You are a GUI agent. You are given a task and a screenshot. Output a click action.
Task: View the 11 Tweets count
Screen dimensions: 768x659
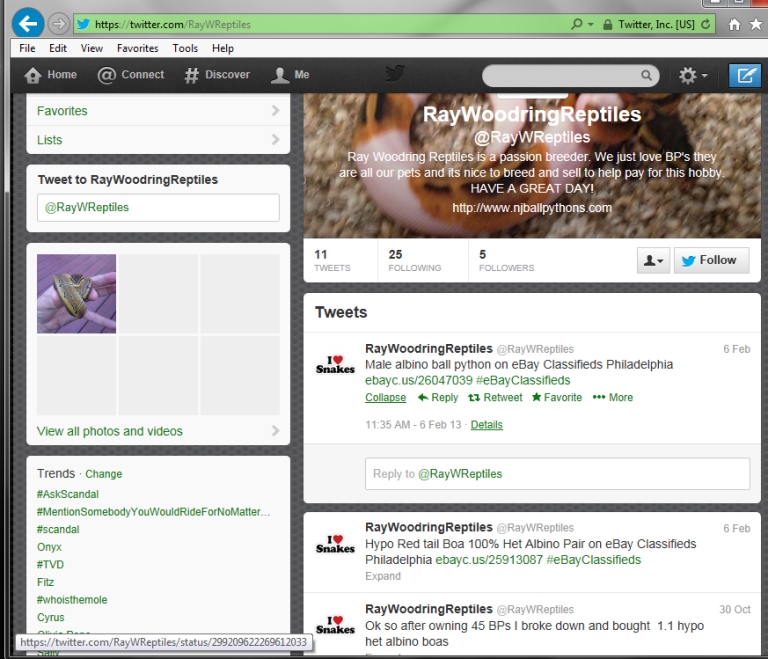[x=333, y=260]
